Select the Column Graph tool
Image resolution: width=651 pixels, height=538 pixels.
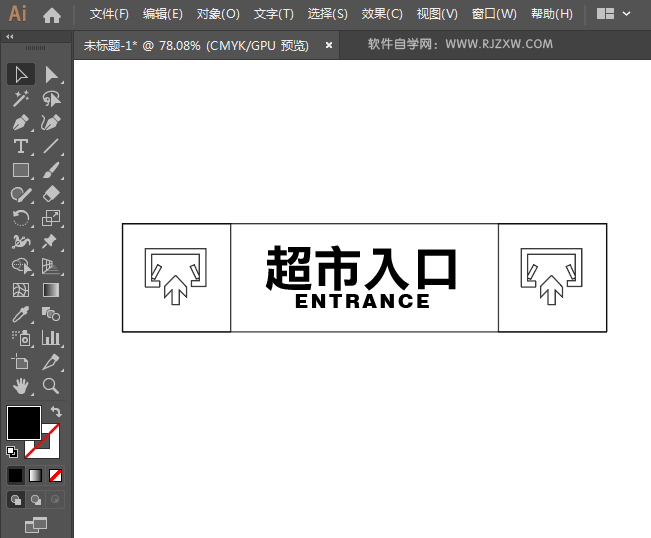point(51,338)
